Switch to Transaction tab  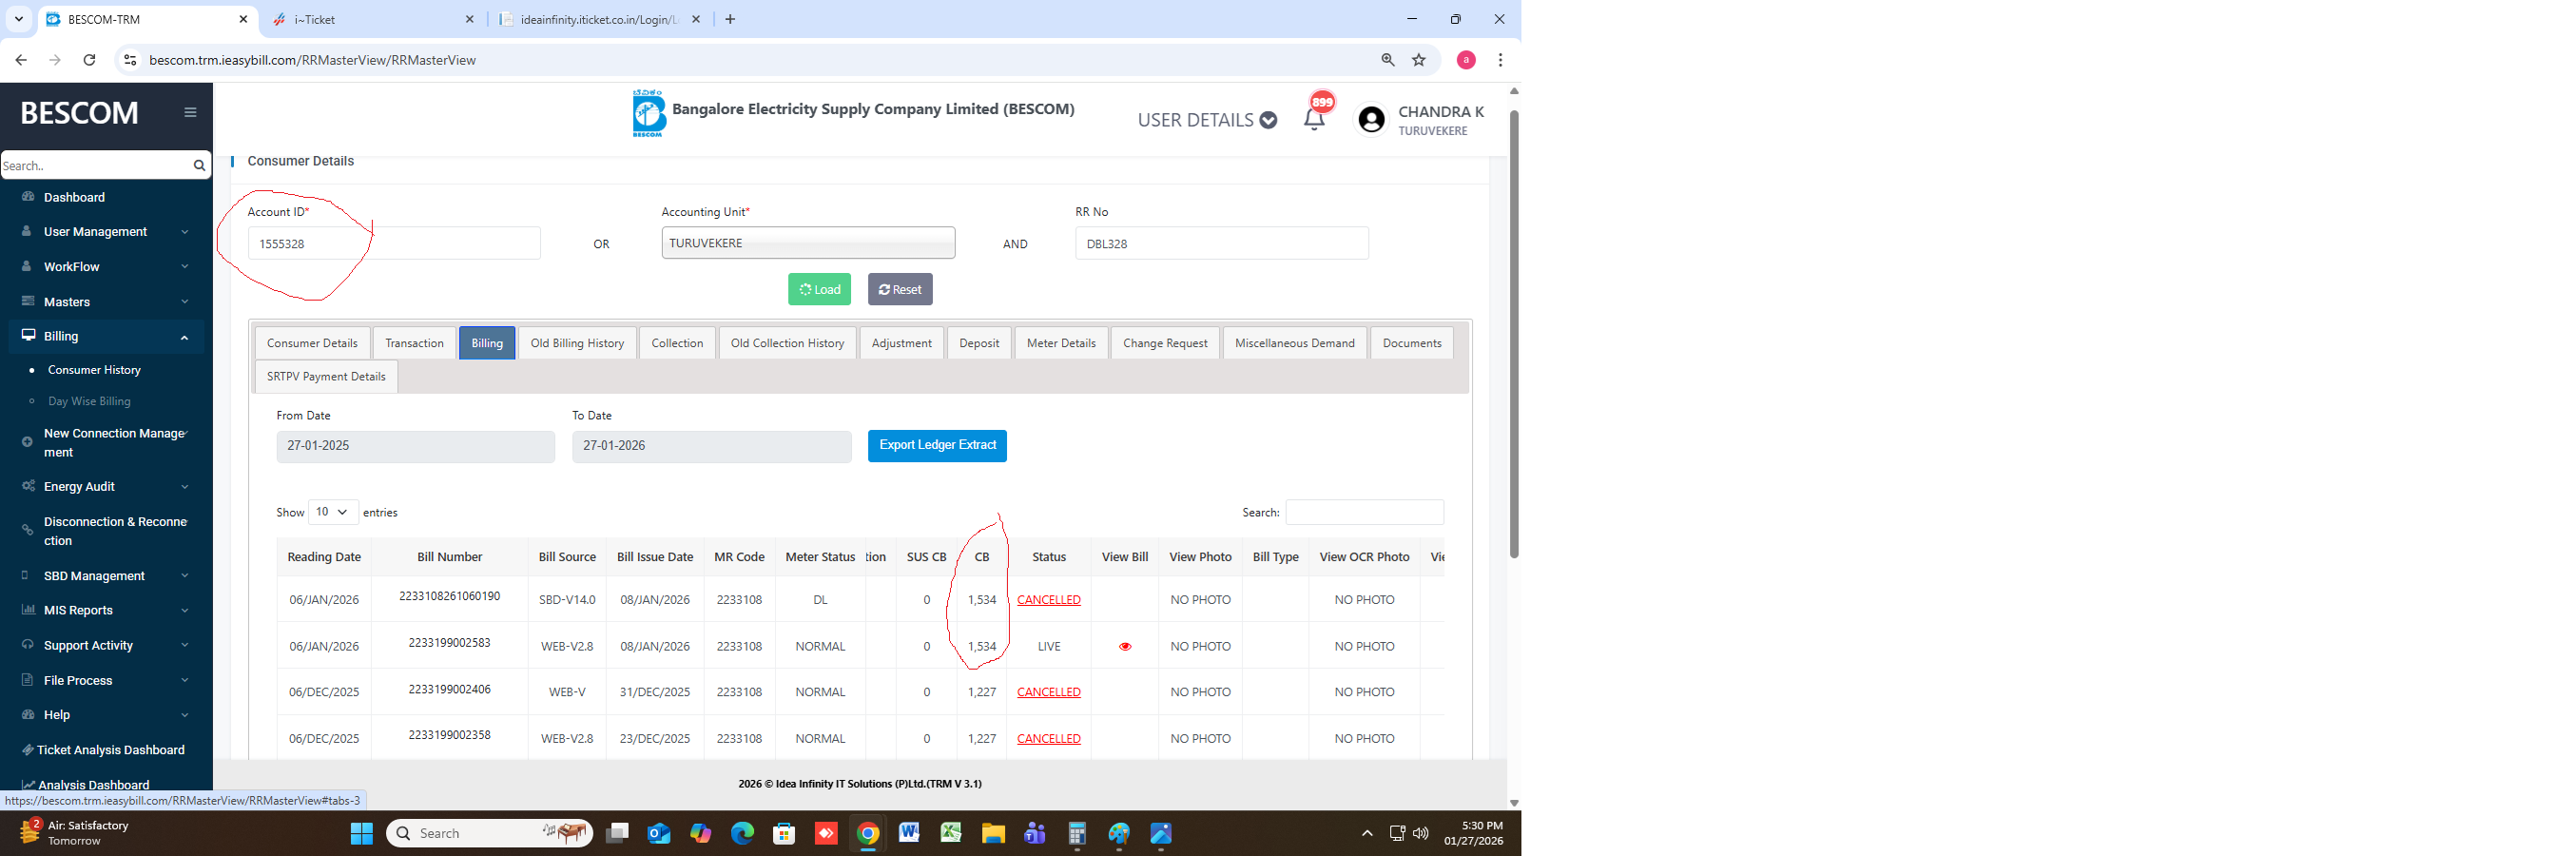(x=414, y=343)
